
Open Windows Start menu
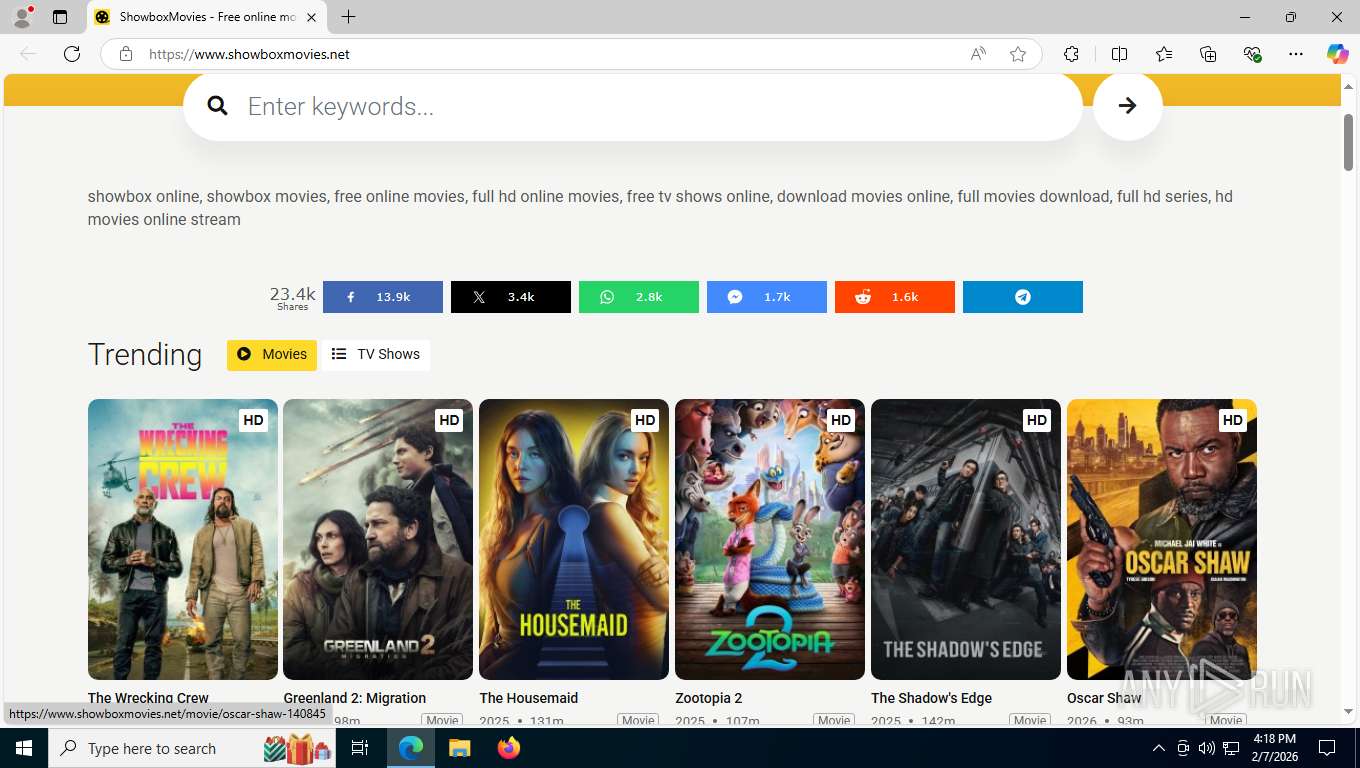tap(24, 748)
